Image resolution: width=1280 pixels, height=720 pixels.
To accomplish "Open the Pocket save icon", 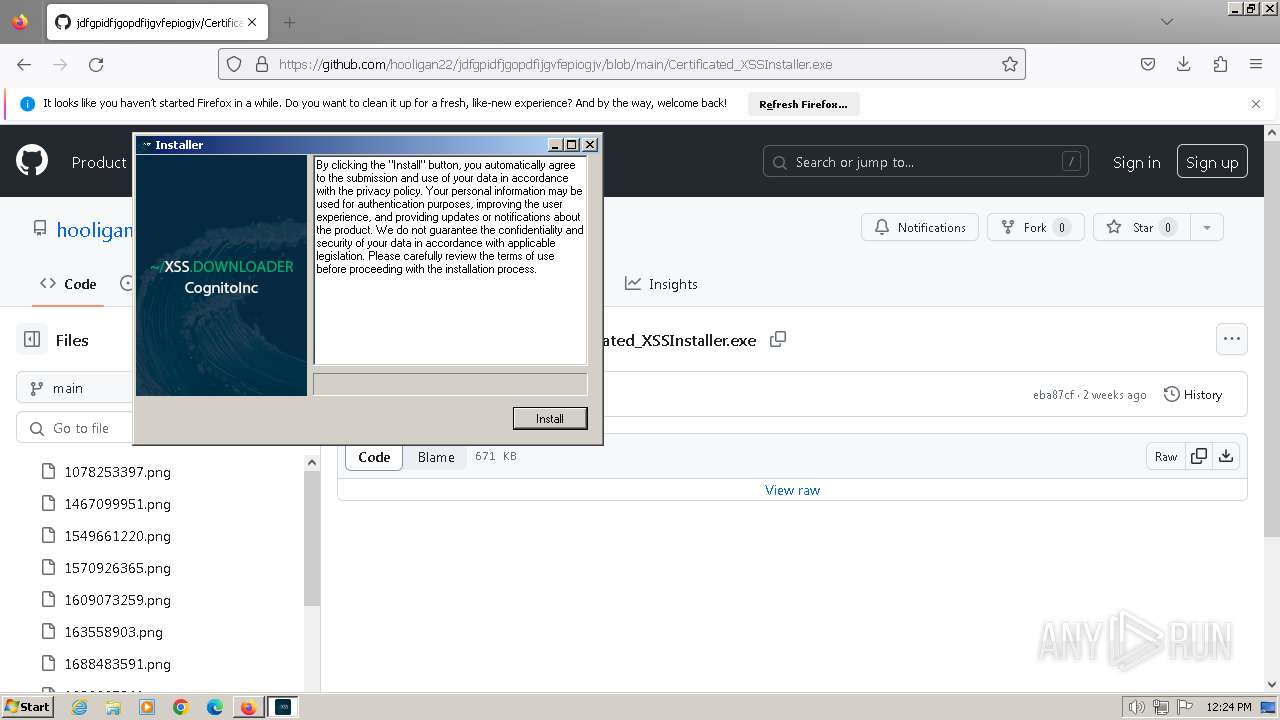I will 1148,64.
